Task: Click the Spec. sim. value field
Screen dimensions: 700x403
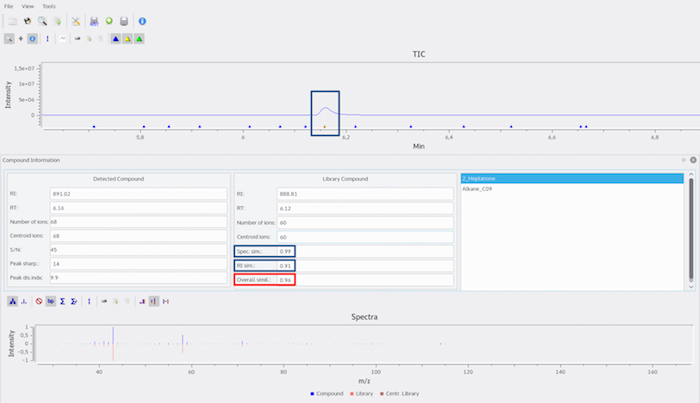Action: click(x=286, y=251)
